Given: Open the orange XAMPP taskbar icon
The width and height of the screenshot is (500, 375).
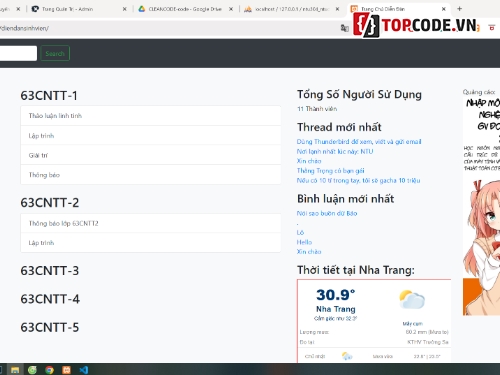Looking at the screenshot, I should pos(67,370).
